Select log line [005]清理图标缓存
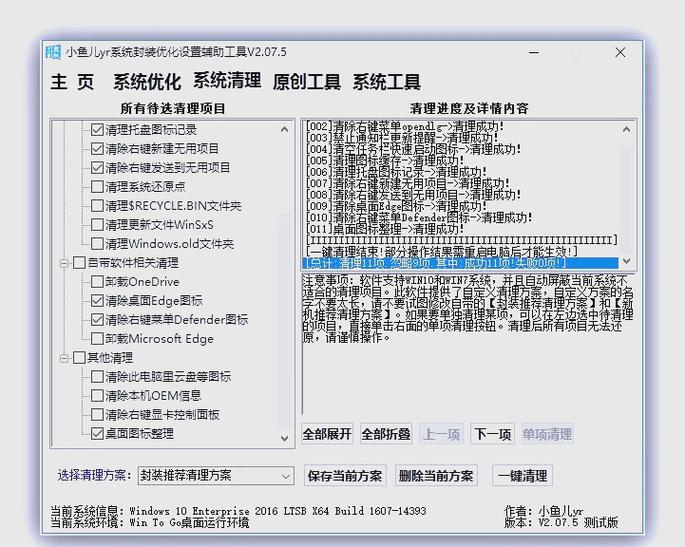685x547 pixels. pyautogui.click(x=385, y=160)
